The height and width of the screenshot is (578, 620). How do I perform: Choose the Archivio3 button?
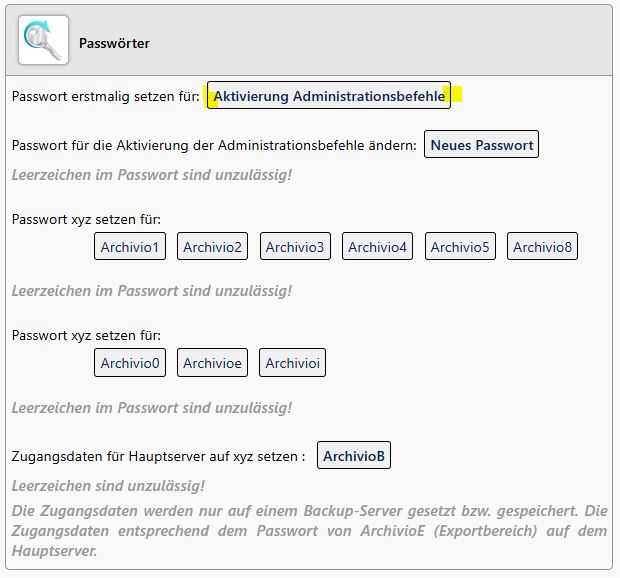pyautogui.click(x=295, y=247)
